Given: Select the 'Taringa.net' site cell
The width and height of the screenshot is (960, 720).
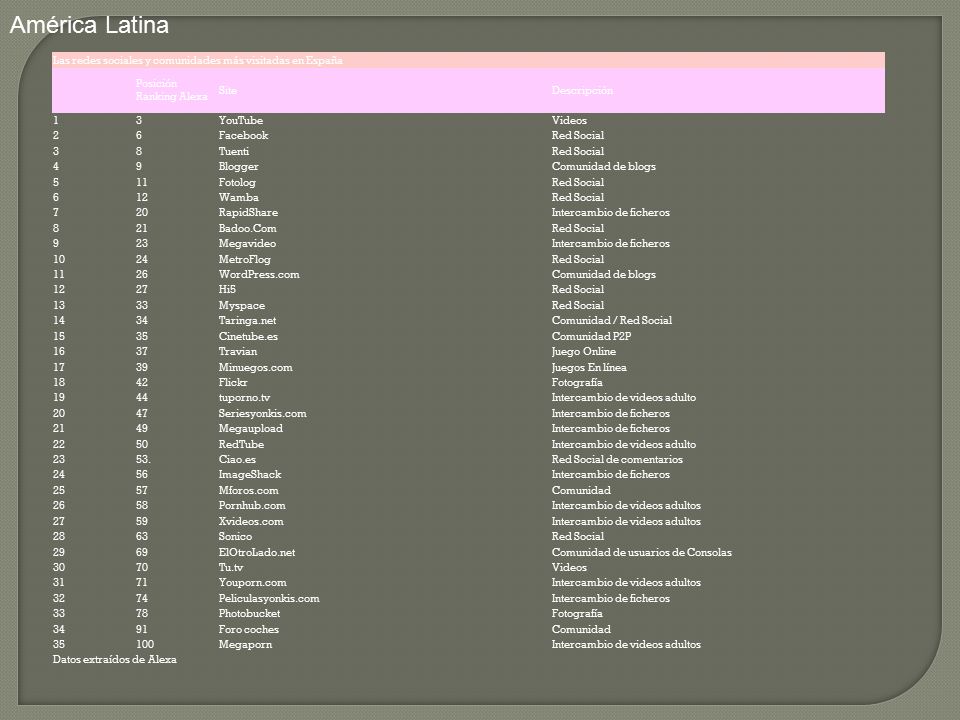Looking at the screenshot, I should click(247, 320).
